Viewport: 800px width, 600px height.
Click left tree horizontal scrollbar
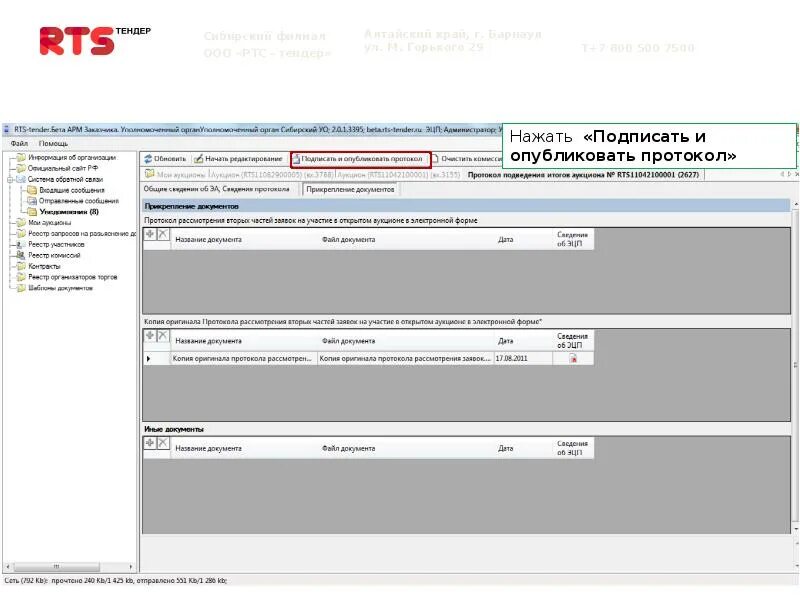click(57, 566)
